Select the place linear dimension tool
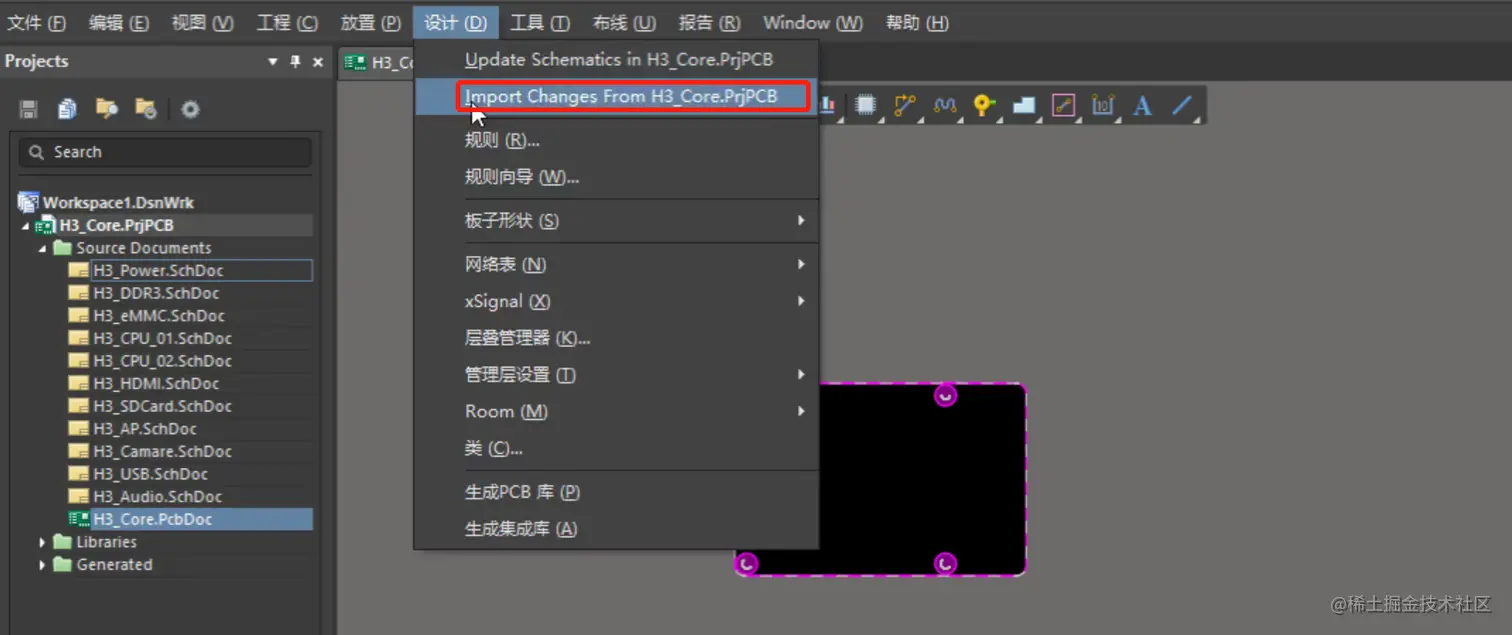 click(1103, 105)
